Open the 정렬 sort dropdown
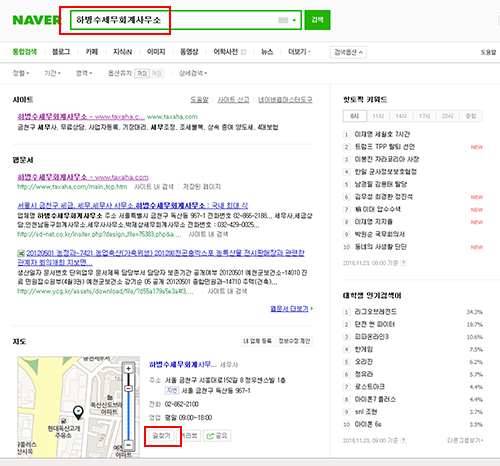Viewport: 500px width, 466px height. point(21,73)
